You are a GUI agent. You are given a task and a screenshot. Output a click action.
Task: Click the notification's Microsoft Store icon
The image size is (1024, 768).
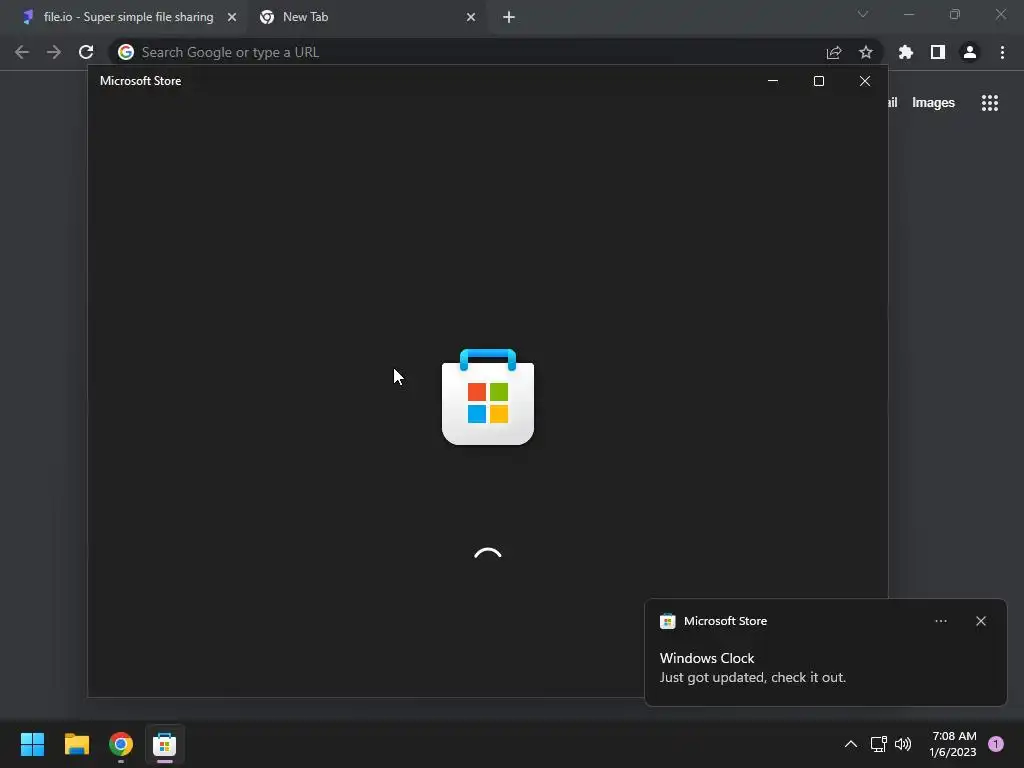[x=667, y=621]
